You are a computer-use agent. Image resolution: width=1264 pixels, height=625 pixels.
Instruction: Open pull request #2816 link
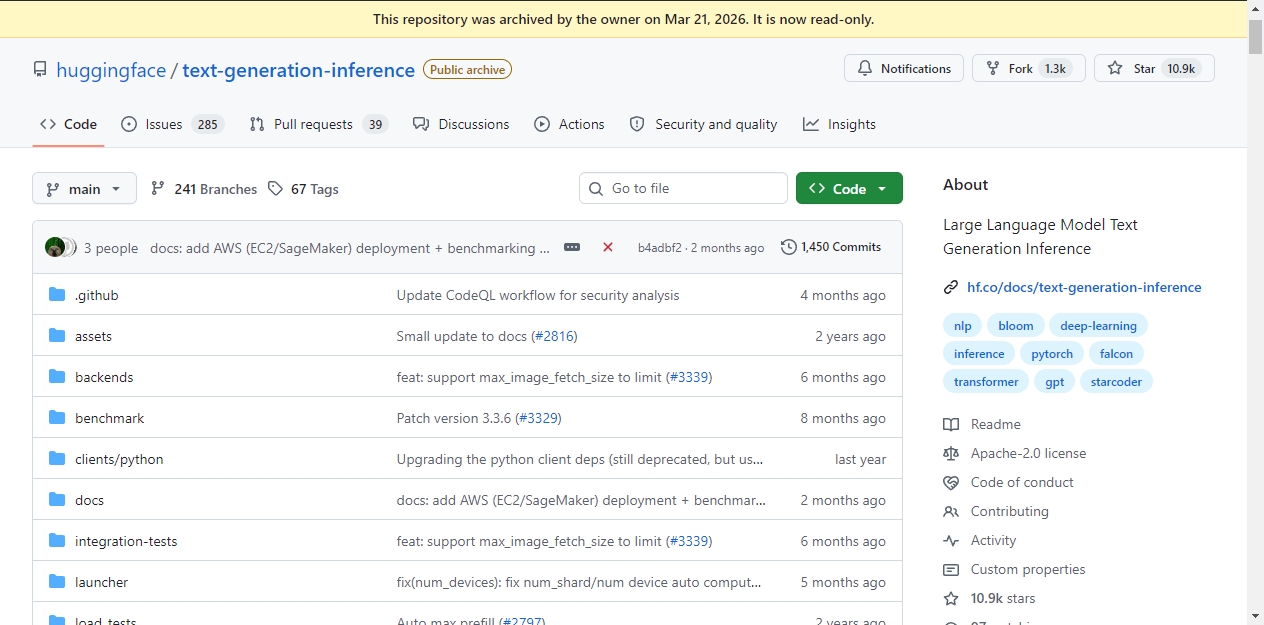pos(554,336)
